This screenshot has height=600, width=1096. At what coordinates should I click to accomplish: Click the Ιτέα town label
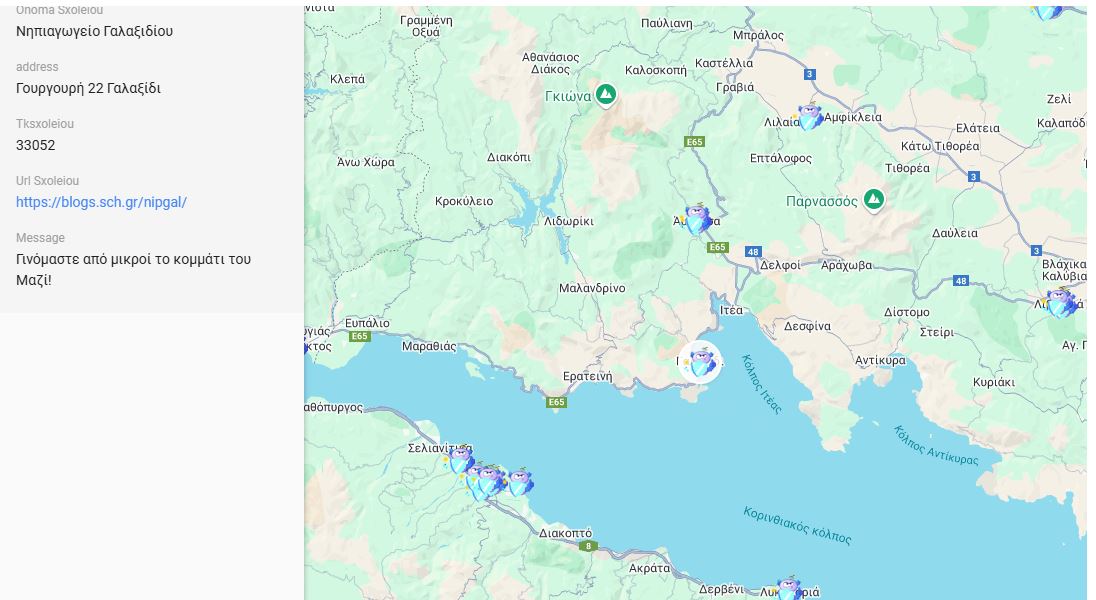pyautogui.click(x=731, y=310)
